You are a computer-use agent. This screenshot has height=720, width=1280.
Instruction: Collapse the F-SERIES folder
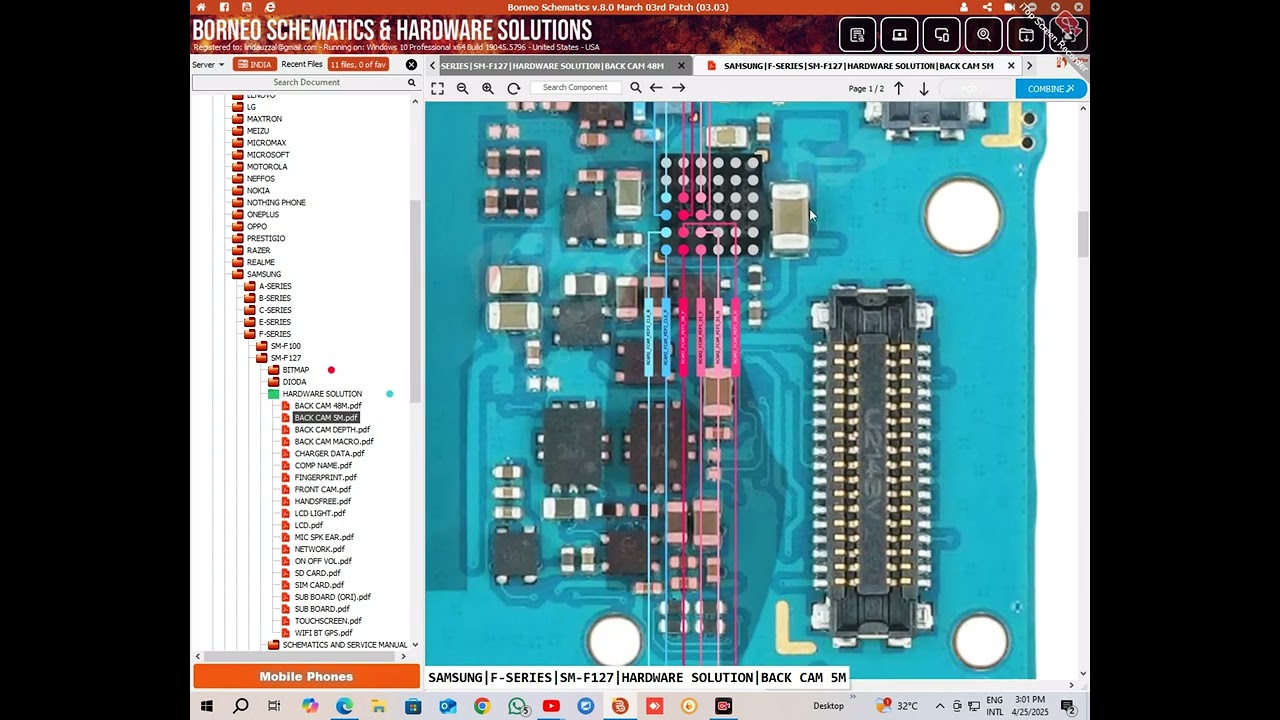[x=250, y=334]
